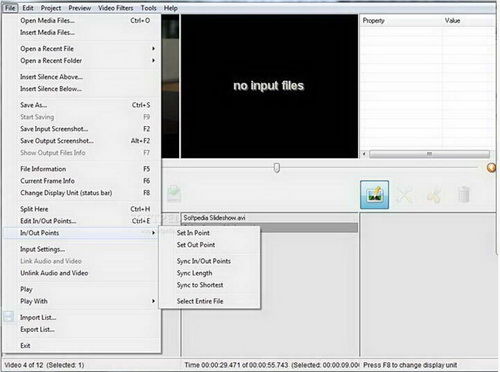Select Sync to Shortest option
Screen dimensions: 500x372
click(x=200, y=285)
